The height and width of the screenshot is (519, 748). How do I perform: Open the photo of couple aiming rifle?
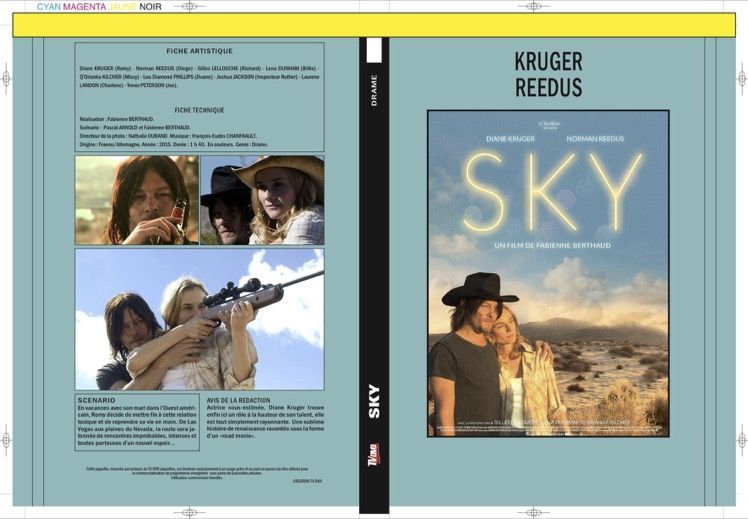pyautogui.click(x=199, y=319)
